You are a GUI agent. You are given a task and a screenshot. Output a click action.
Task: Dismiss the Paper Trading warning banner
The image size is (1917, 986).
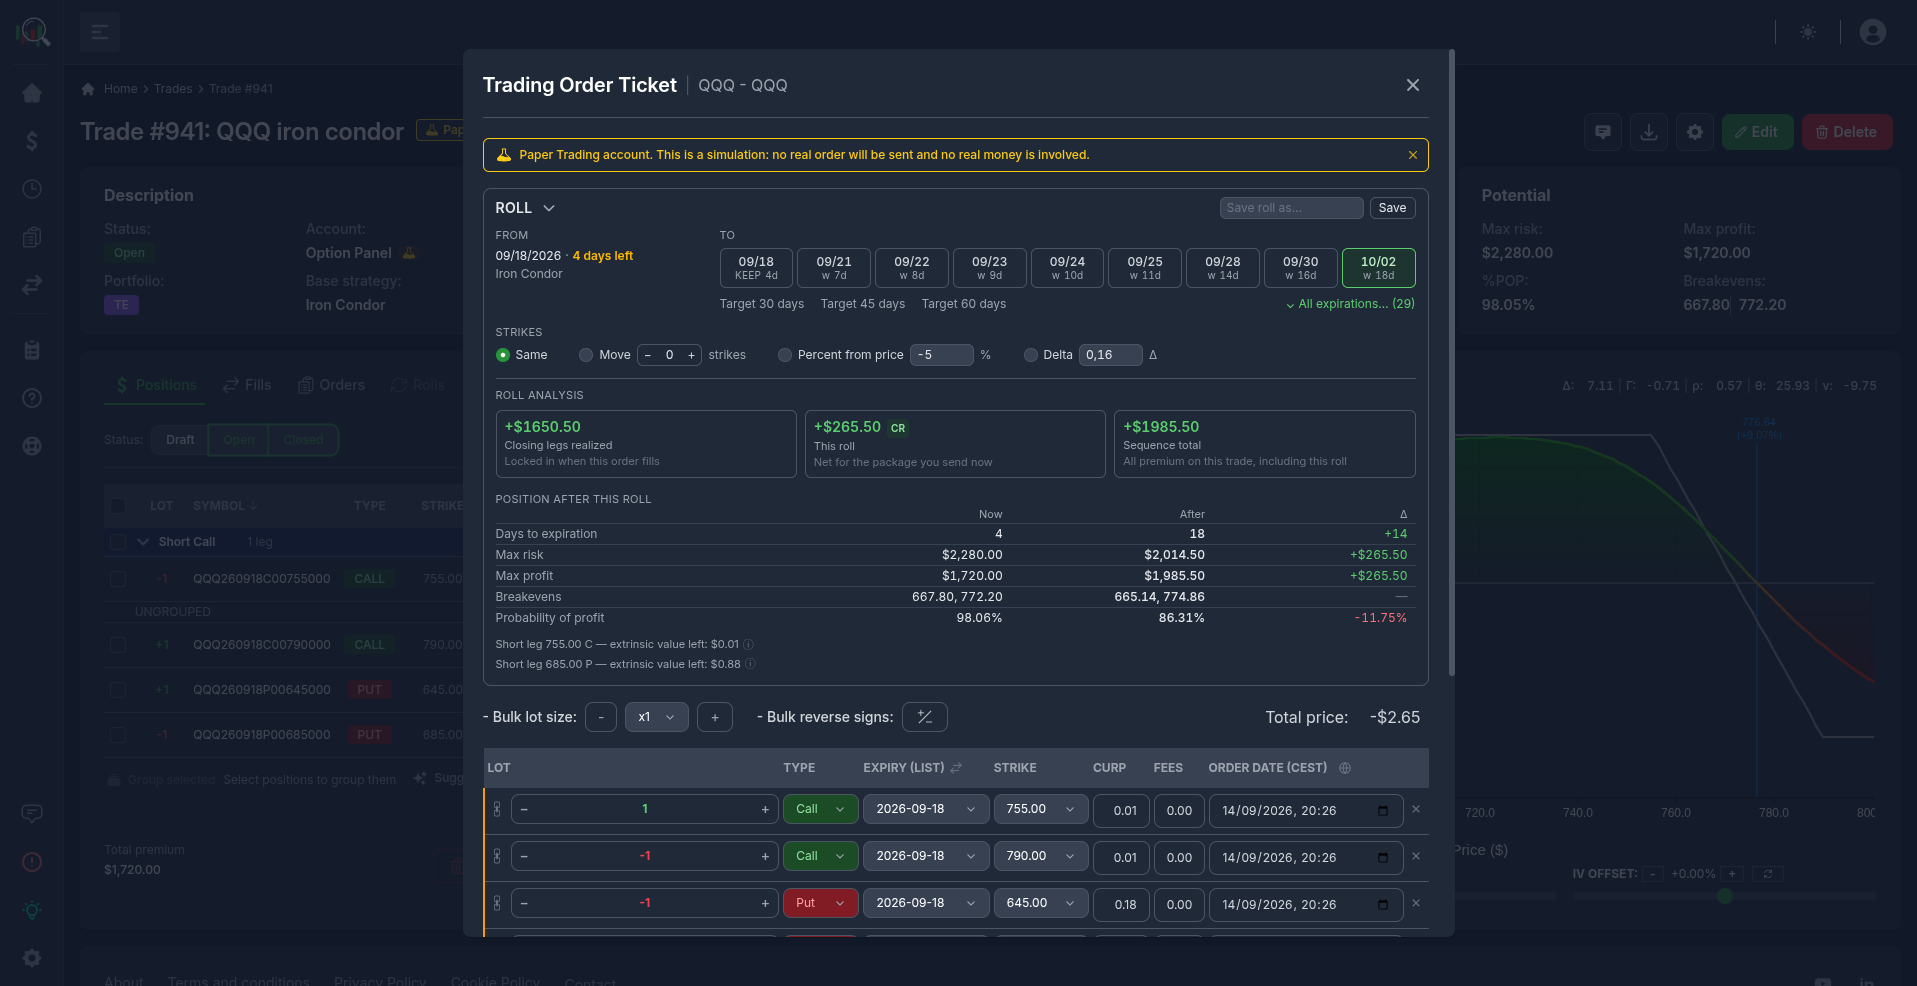[x=1412, y=155]
